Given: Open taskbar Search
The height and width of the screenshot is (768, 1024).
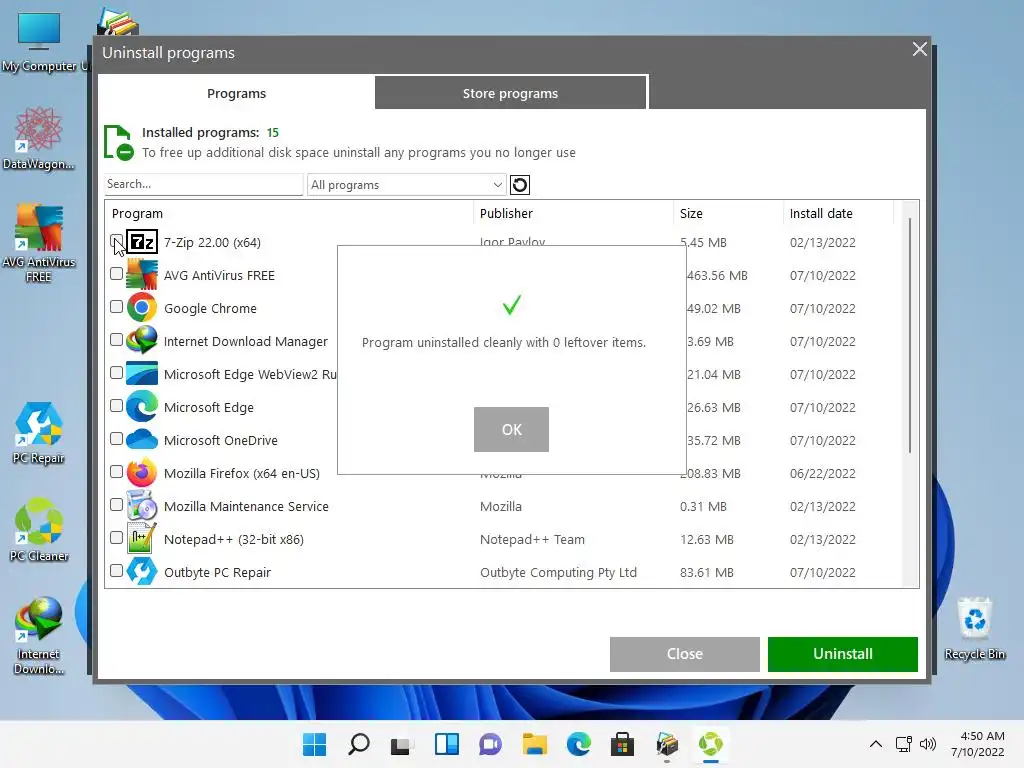Looking at the screenshot, I should pyautogui.click(x=359, y=744).
